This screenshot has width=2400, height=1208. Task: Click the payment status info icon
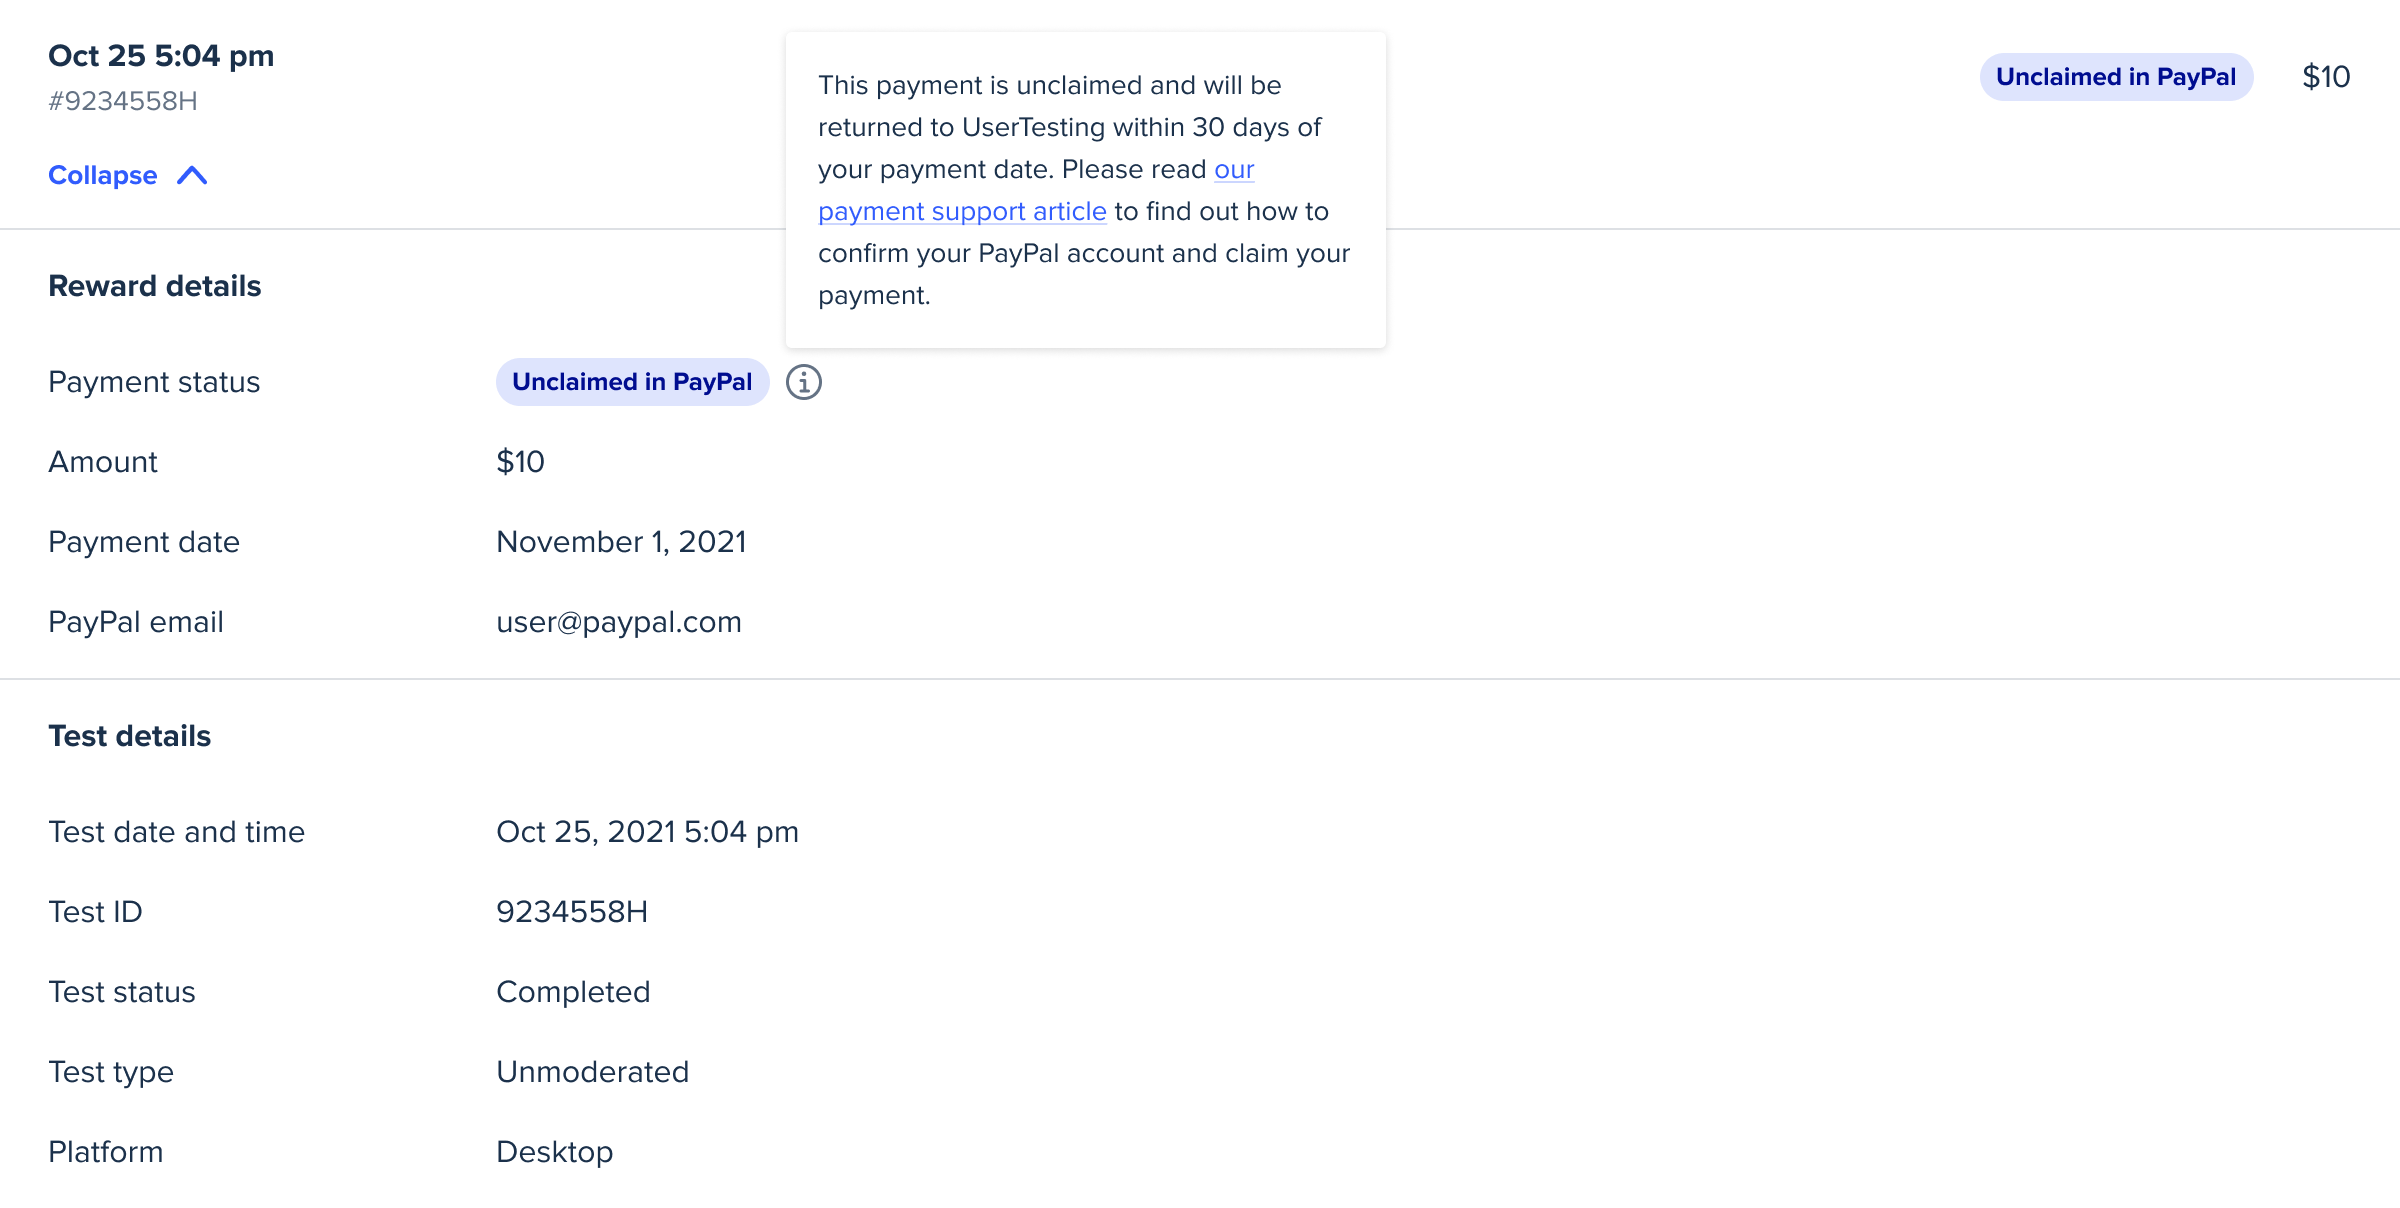point(803,382)
